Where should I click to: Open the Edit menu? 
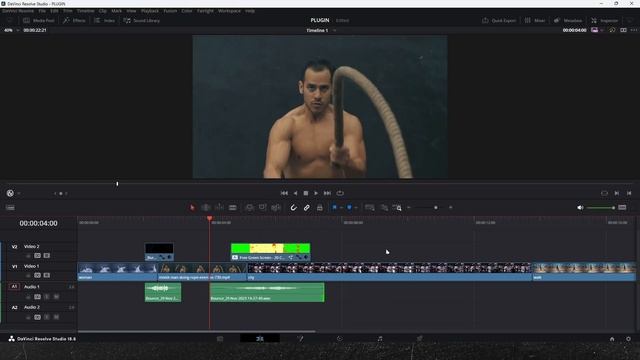click(x=54, y=11)
